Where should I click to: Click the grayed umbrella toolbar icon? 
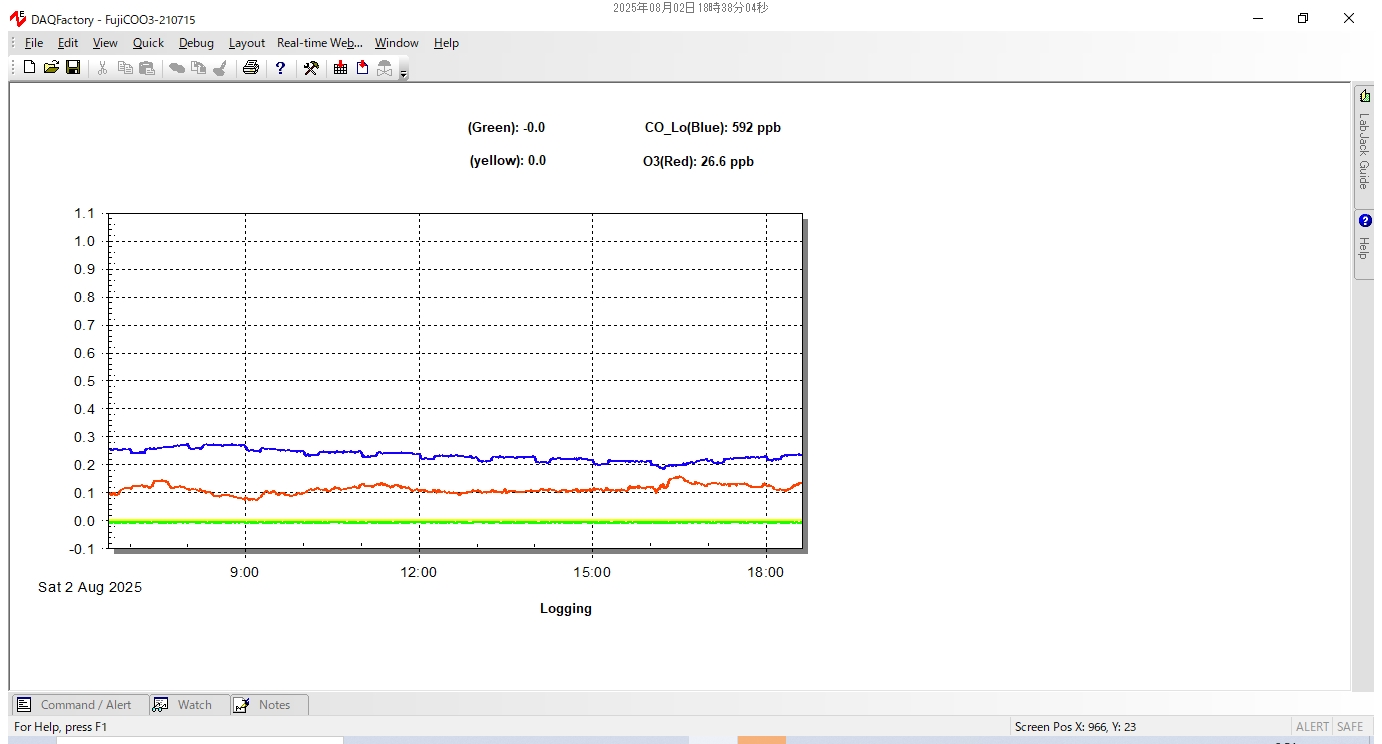coord(385,67)
